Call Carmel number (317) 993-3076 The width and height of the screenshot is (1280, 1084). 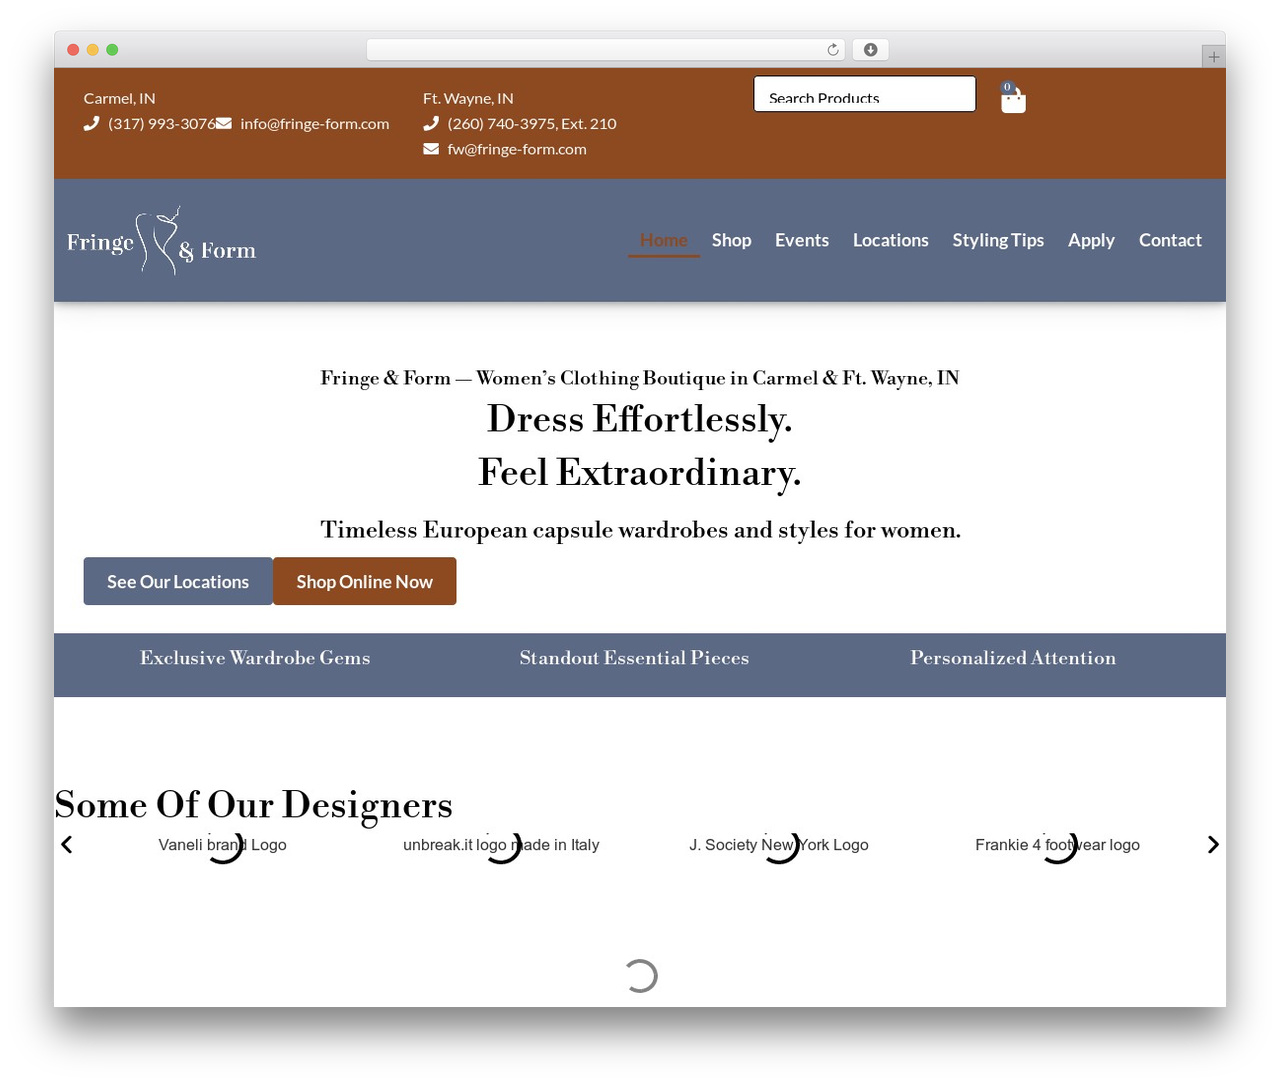[x=162, y=124]
